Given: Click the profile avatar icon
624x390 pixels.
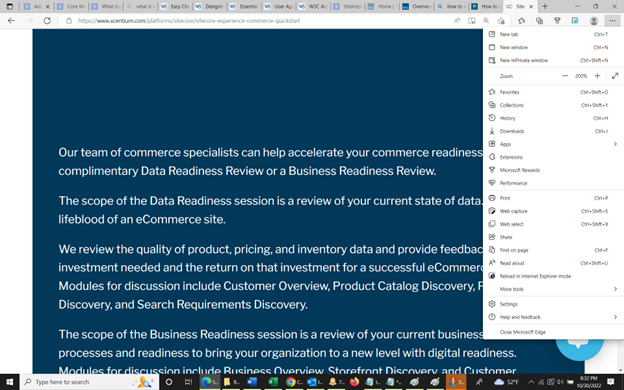Looking at the screenshot, I should pos(594,21).
